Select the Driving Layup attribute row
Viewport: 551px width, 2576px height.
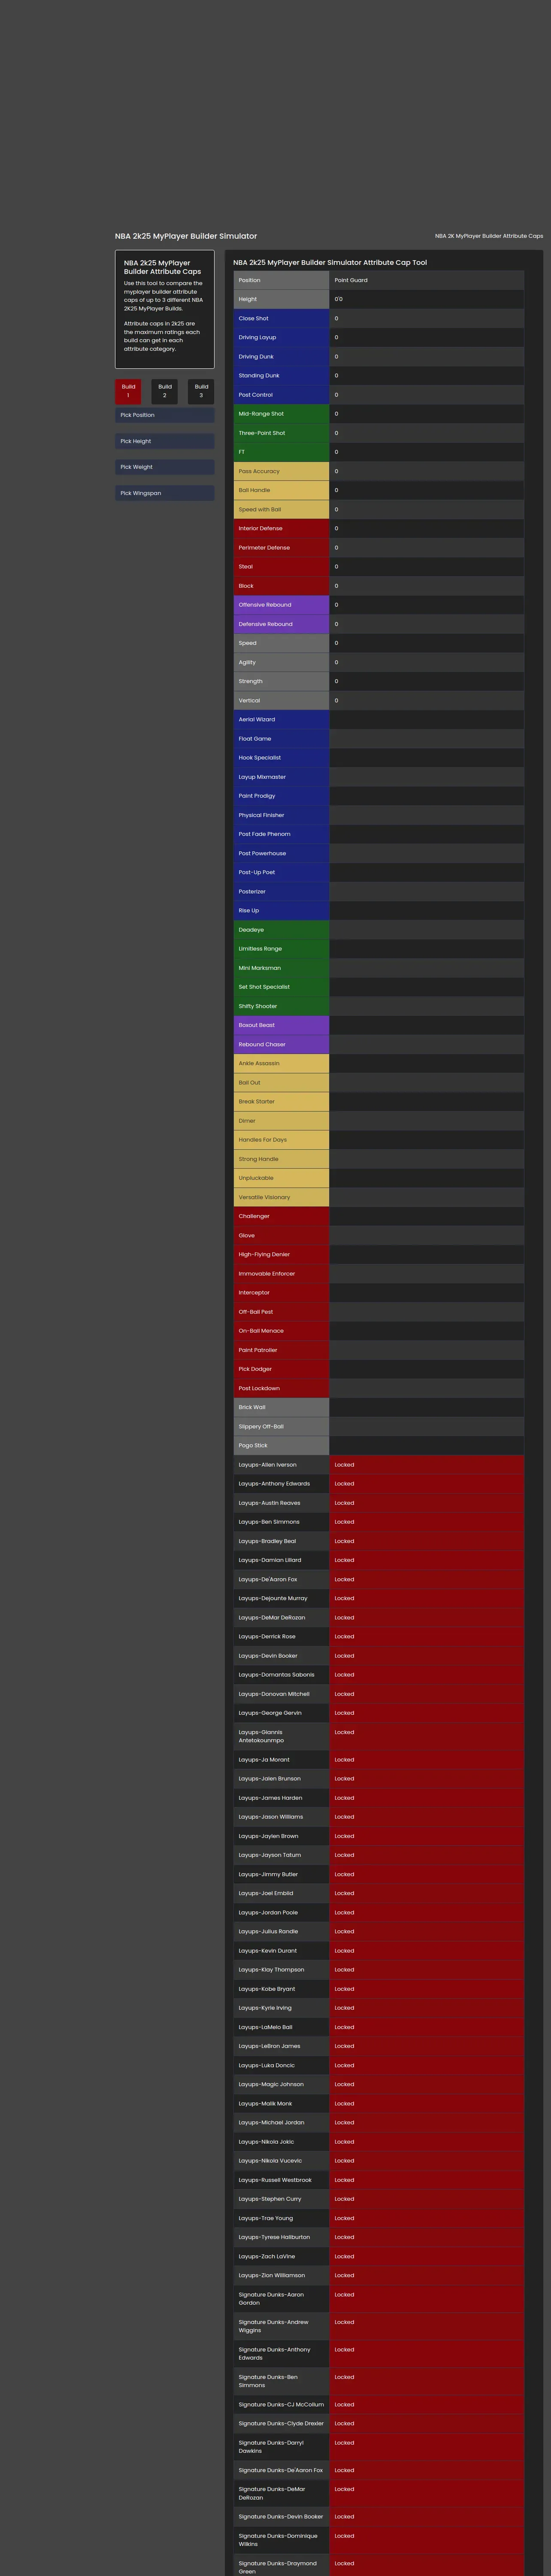[379, 337]
